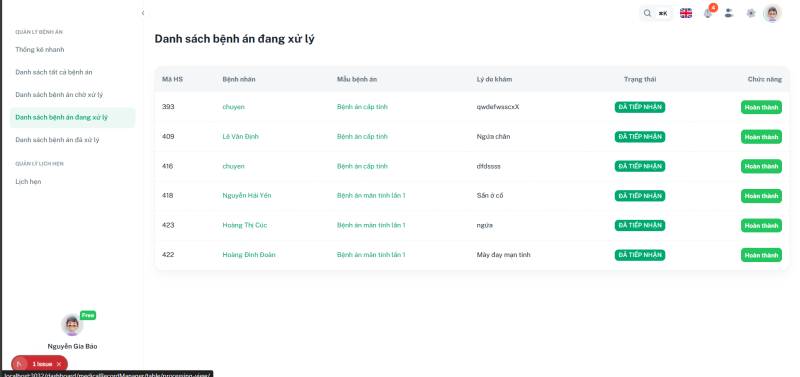Screen dimensions: 800x377
Task: Click sidebar profile avatar of Nguyễn Gia Bảo
Action: pyautogui.click(x=72, y=325)
